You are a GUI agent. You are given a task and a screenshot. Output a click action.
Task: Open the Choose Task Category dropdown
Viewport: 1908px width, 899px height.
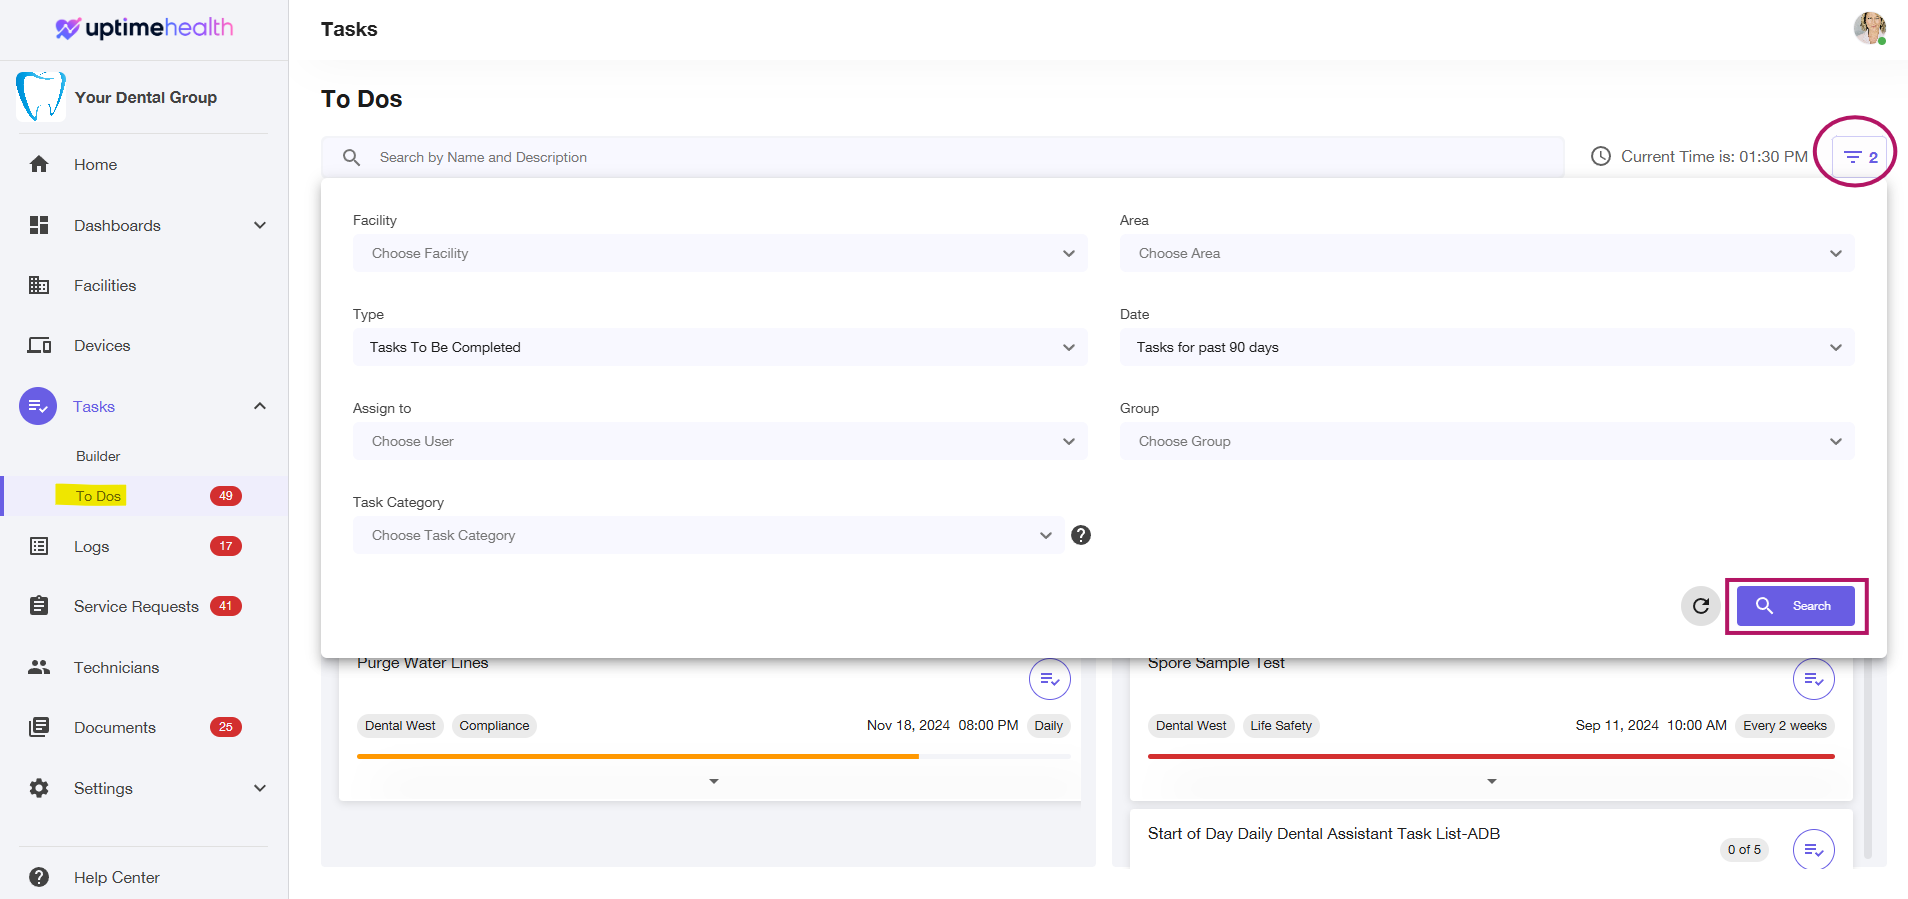point(708,535)
